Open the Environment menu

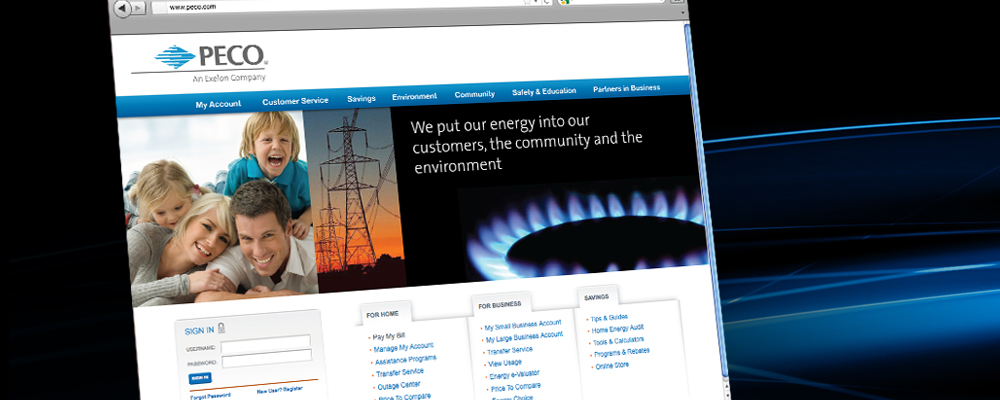coord(415,96)
